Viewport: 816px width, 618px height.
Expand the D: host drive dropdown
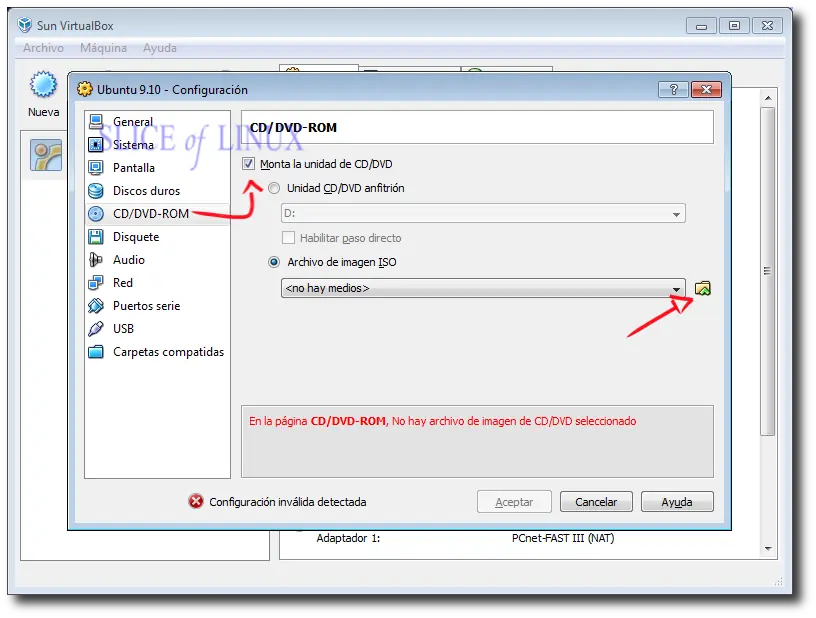tap(483, 213)
